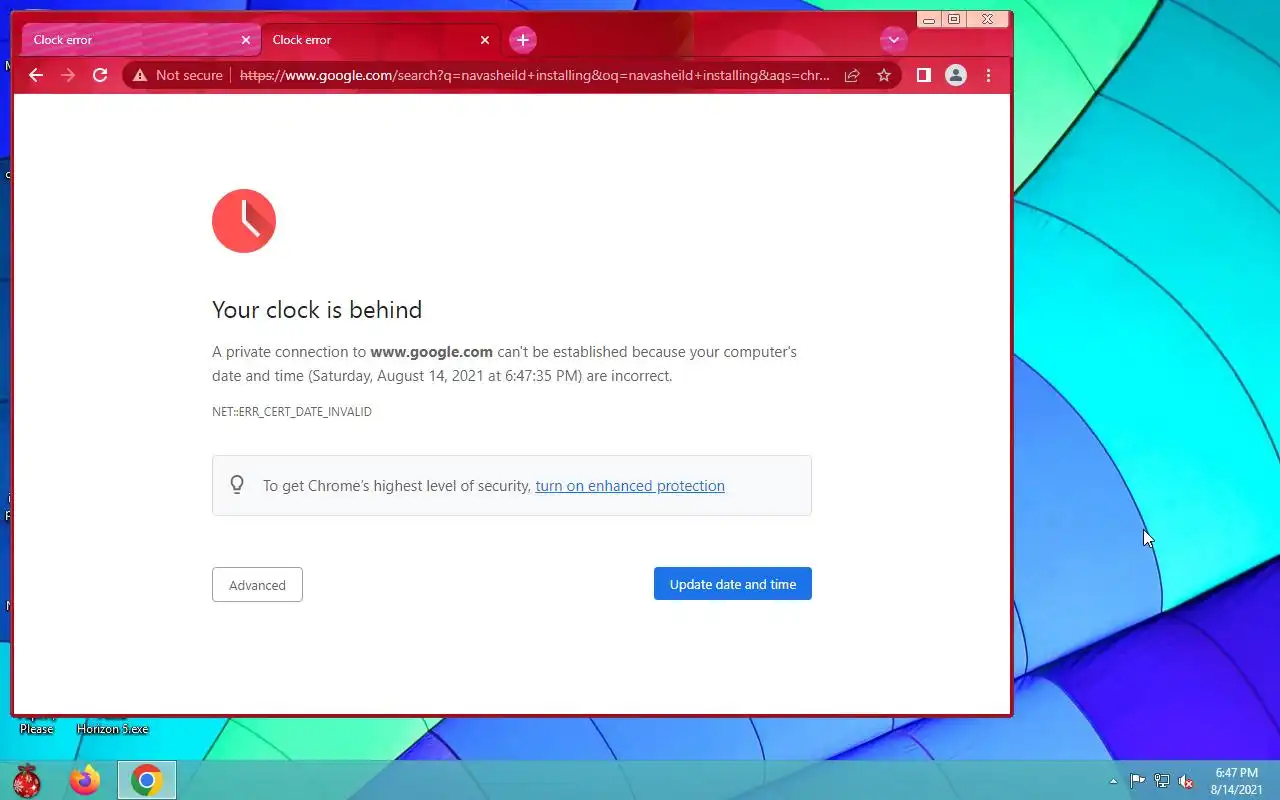Maximize the Chrome window

click(x=954, y=19)
